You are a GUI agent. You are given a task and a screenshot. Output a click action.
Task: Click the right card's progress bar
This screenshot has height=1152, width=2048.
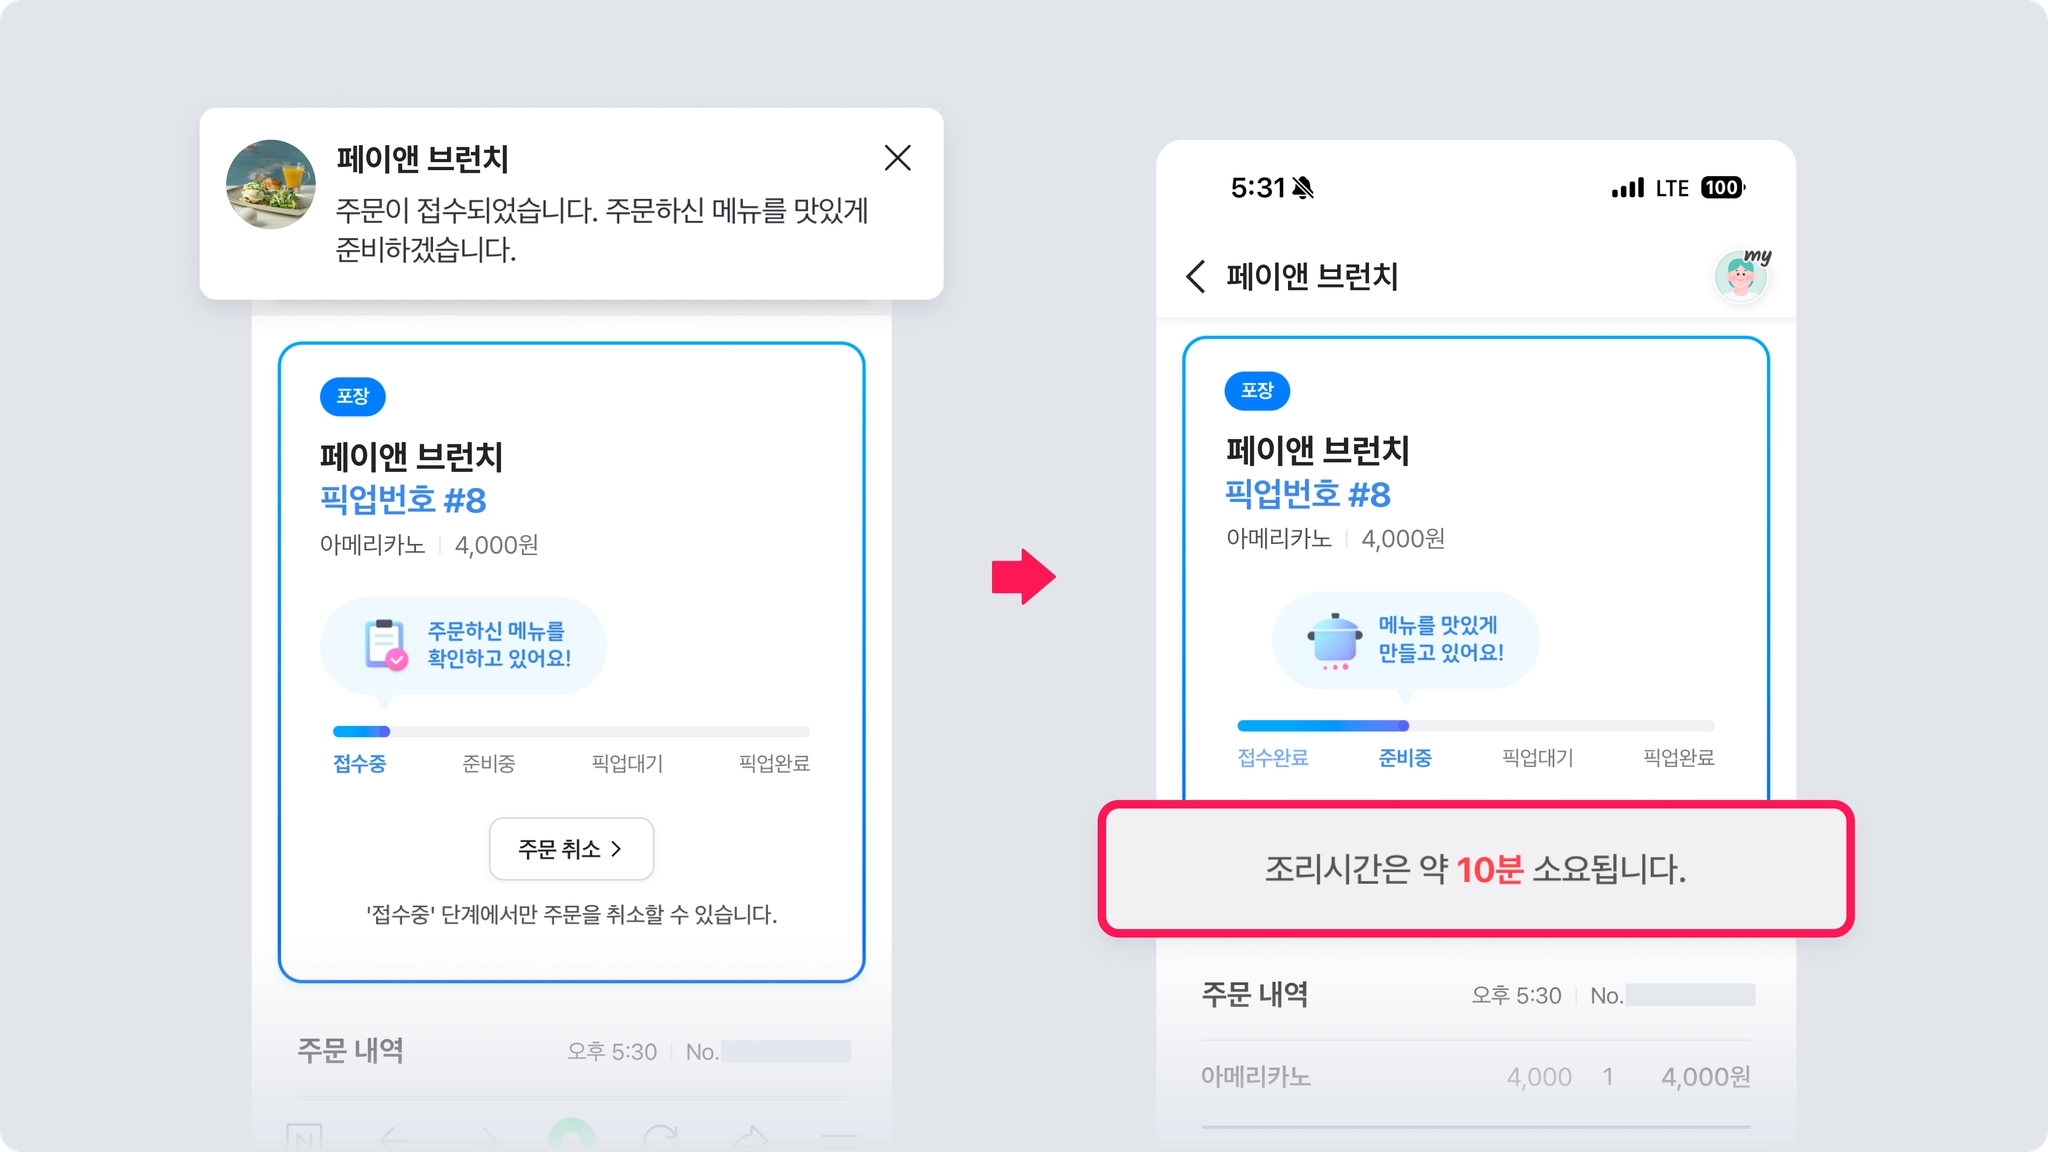pyautogui.click(x=1476, y=725)
